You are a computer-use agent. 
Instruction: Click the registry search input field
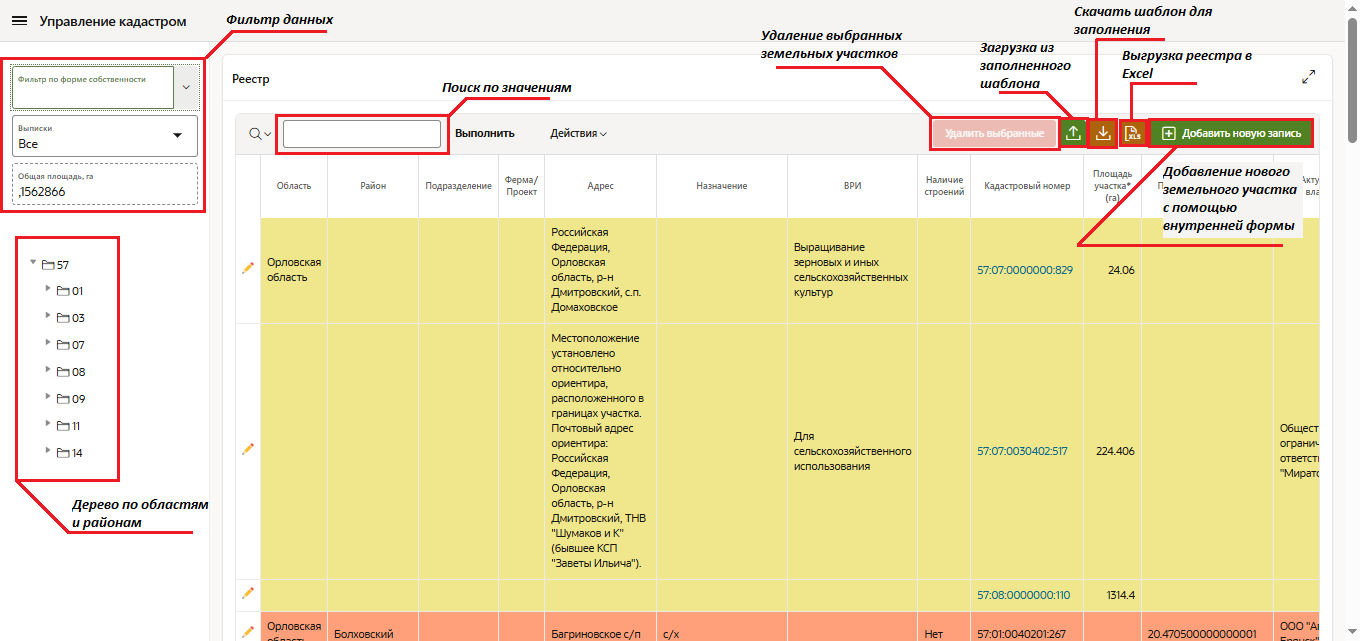click(362, 134)
